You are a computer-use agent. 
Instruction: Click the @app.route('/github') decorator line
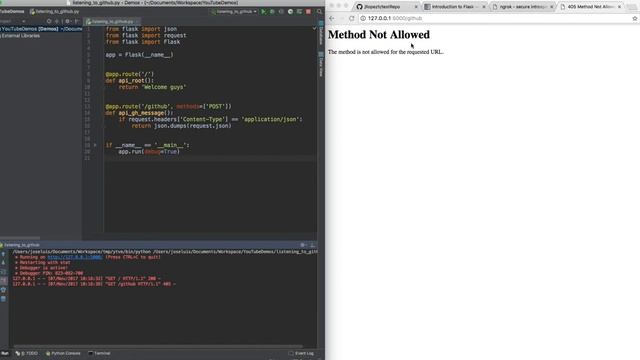[x=168, y=107]
